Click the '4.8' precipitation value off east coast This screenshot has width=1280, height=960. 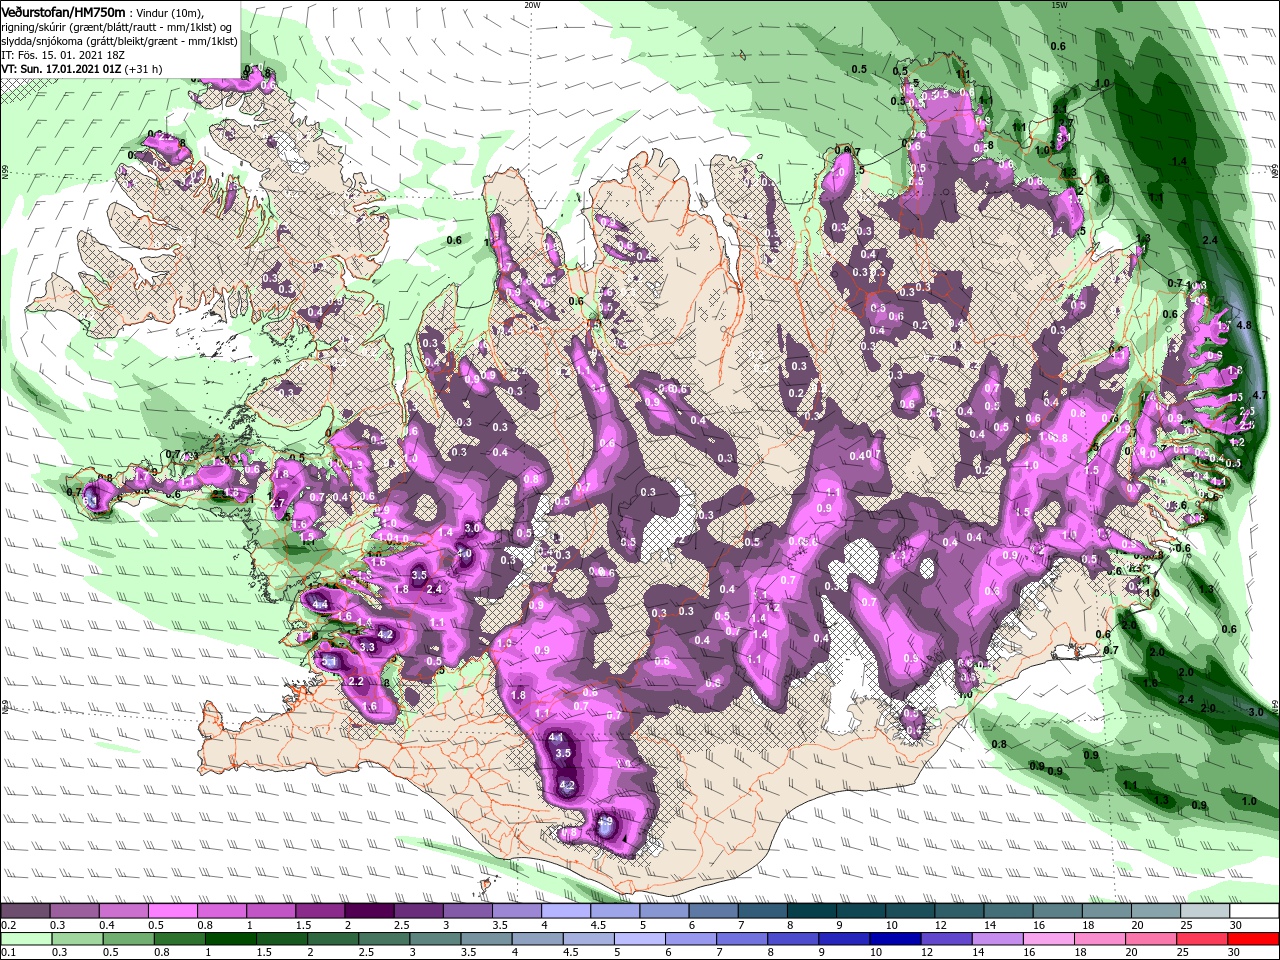tap(1244, 326)
